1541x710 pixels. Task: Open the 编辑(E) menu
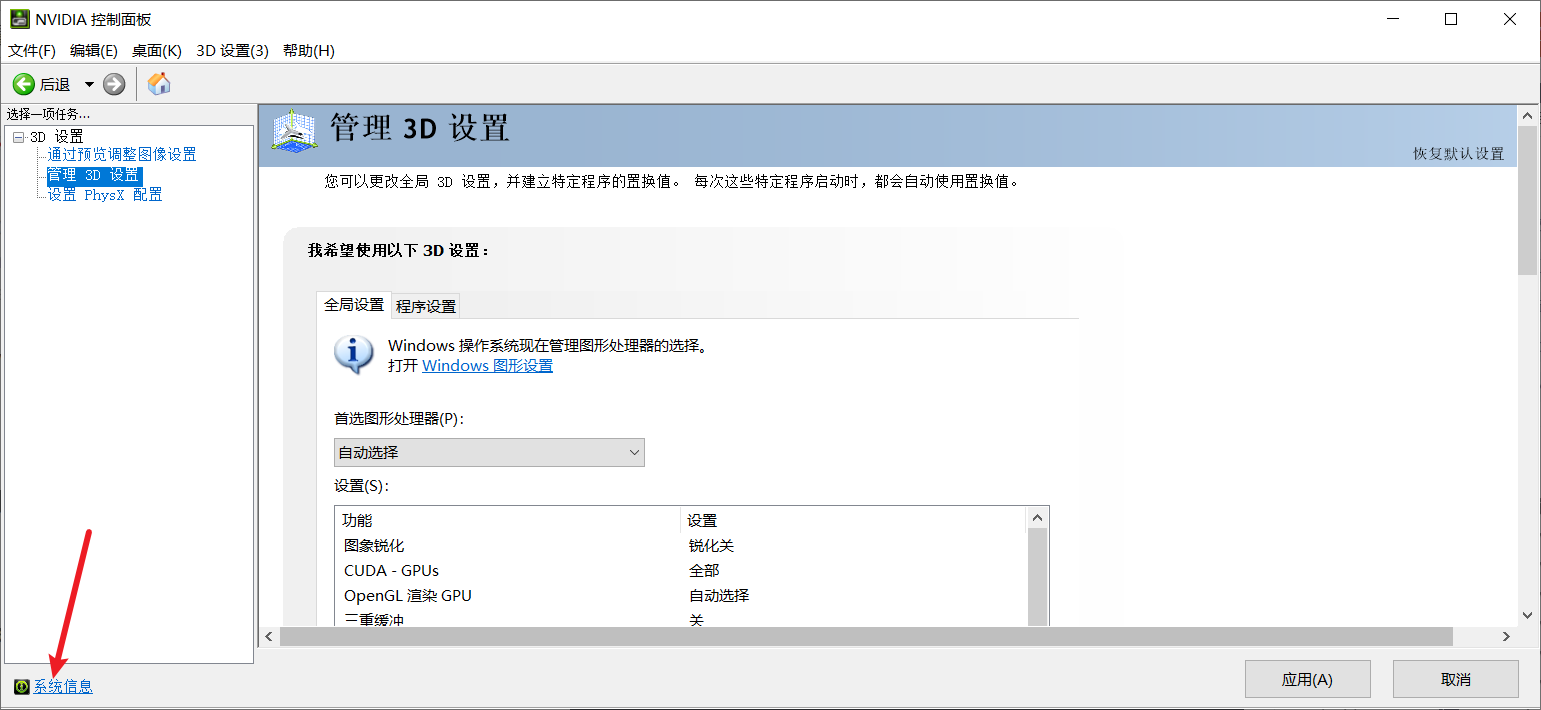pos(94,50)
